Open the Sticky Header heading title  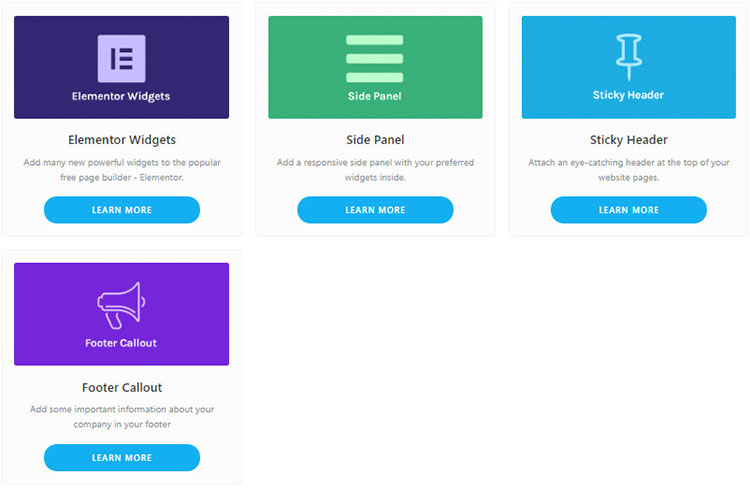coord(628,140)
